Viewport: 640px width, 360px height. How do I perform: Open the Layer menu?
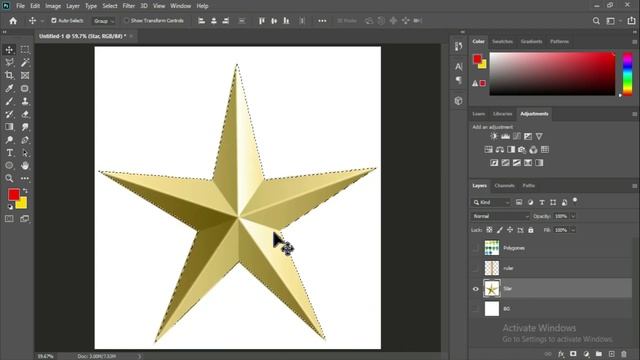click(73, 6)
